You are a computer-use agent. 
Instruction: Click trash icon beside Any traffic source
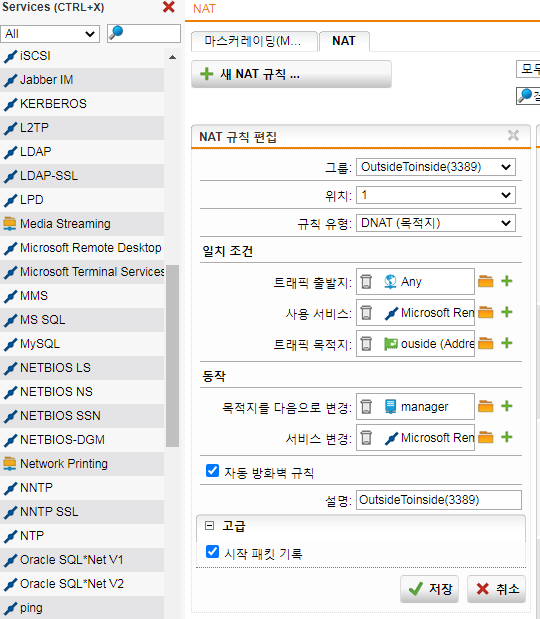(x=366, y=281)
